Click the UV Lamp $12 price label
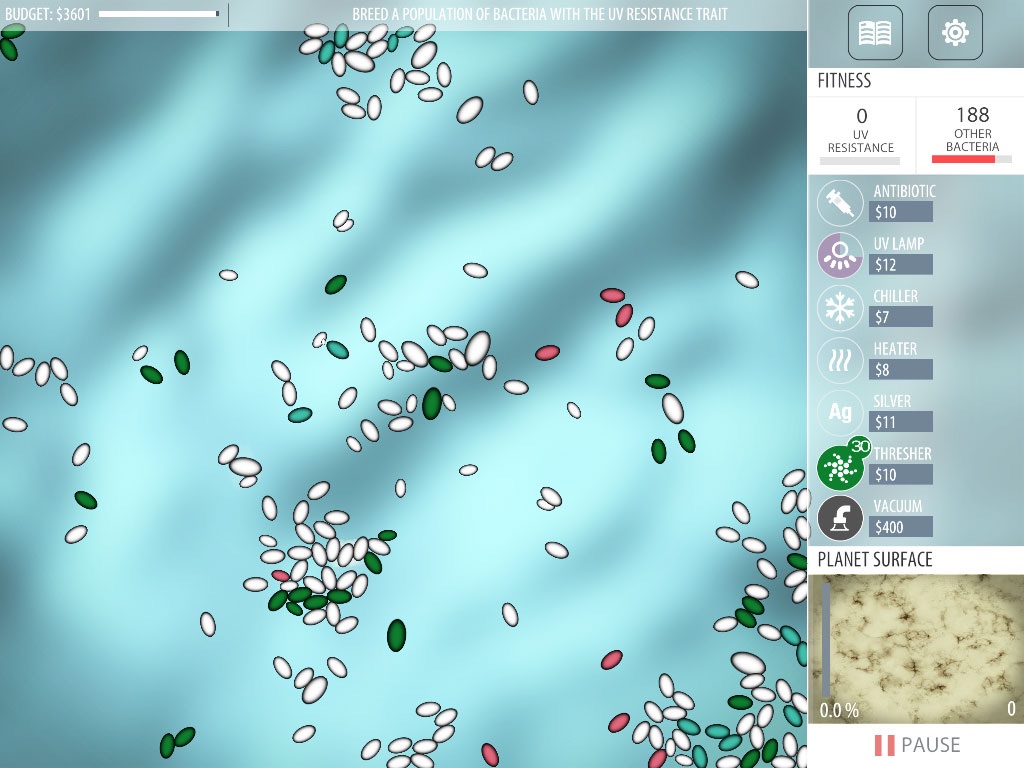This screenshot has height=768, width=1024. (x=901, y=264)
